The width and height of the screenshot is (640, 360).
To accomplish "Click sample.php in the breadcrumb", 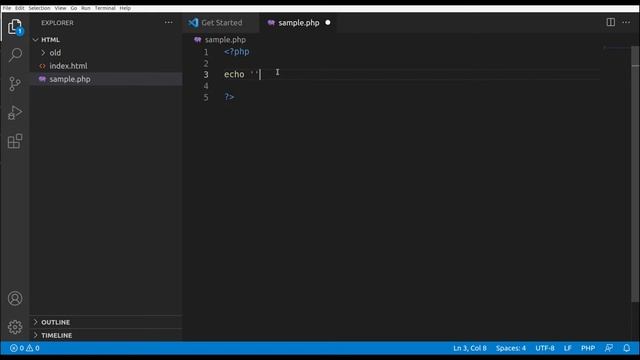I will (225, 40).
